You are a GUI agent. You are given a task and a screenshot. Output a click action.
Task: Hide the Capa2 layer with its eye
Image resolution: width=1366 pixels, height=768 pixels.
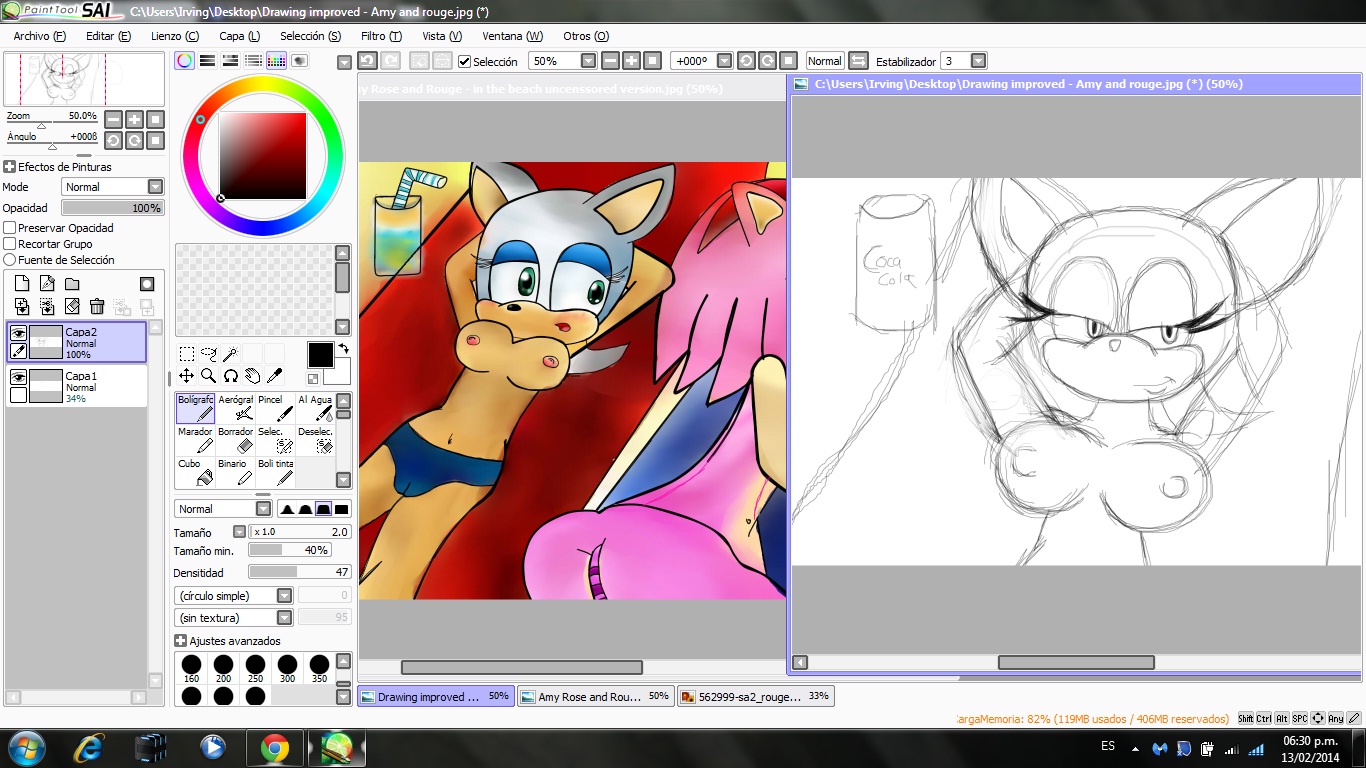click(x=18, y=333)
